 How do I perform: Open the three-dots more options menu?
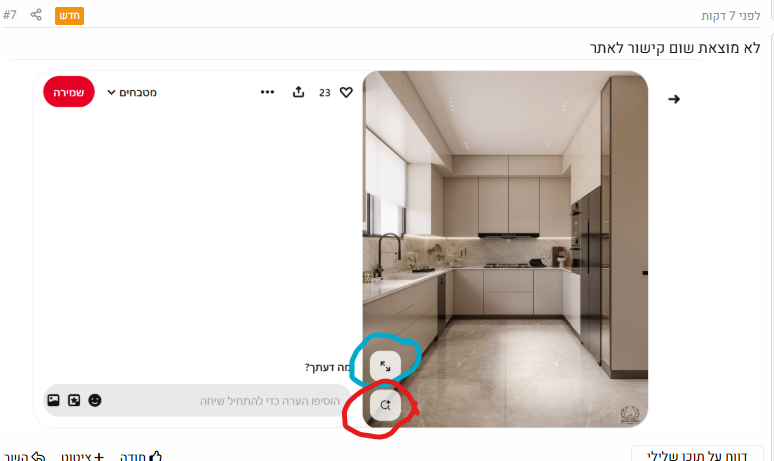tap(267, 92)
